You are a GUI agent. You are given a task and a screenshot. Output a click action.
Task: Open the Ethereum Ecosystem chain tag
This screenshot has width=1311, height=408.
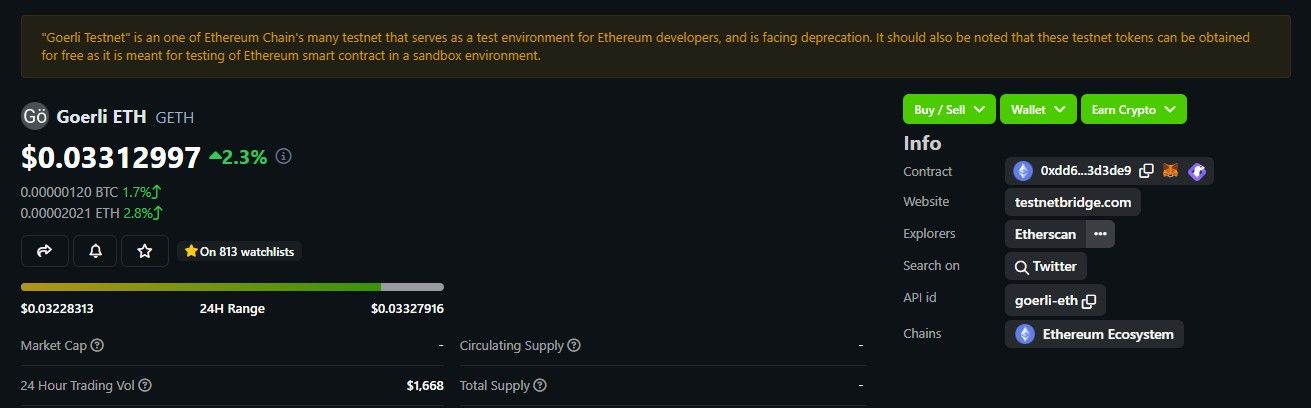click(x=1094, y=334)
